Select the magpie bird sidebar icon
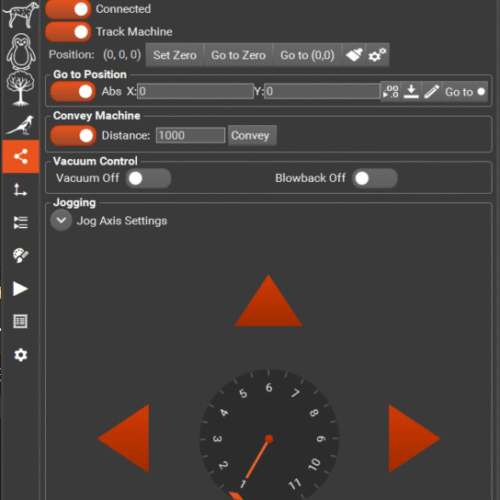Viewport: 500px width, 500px height. pyautogui.click(x=21, y=125)
